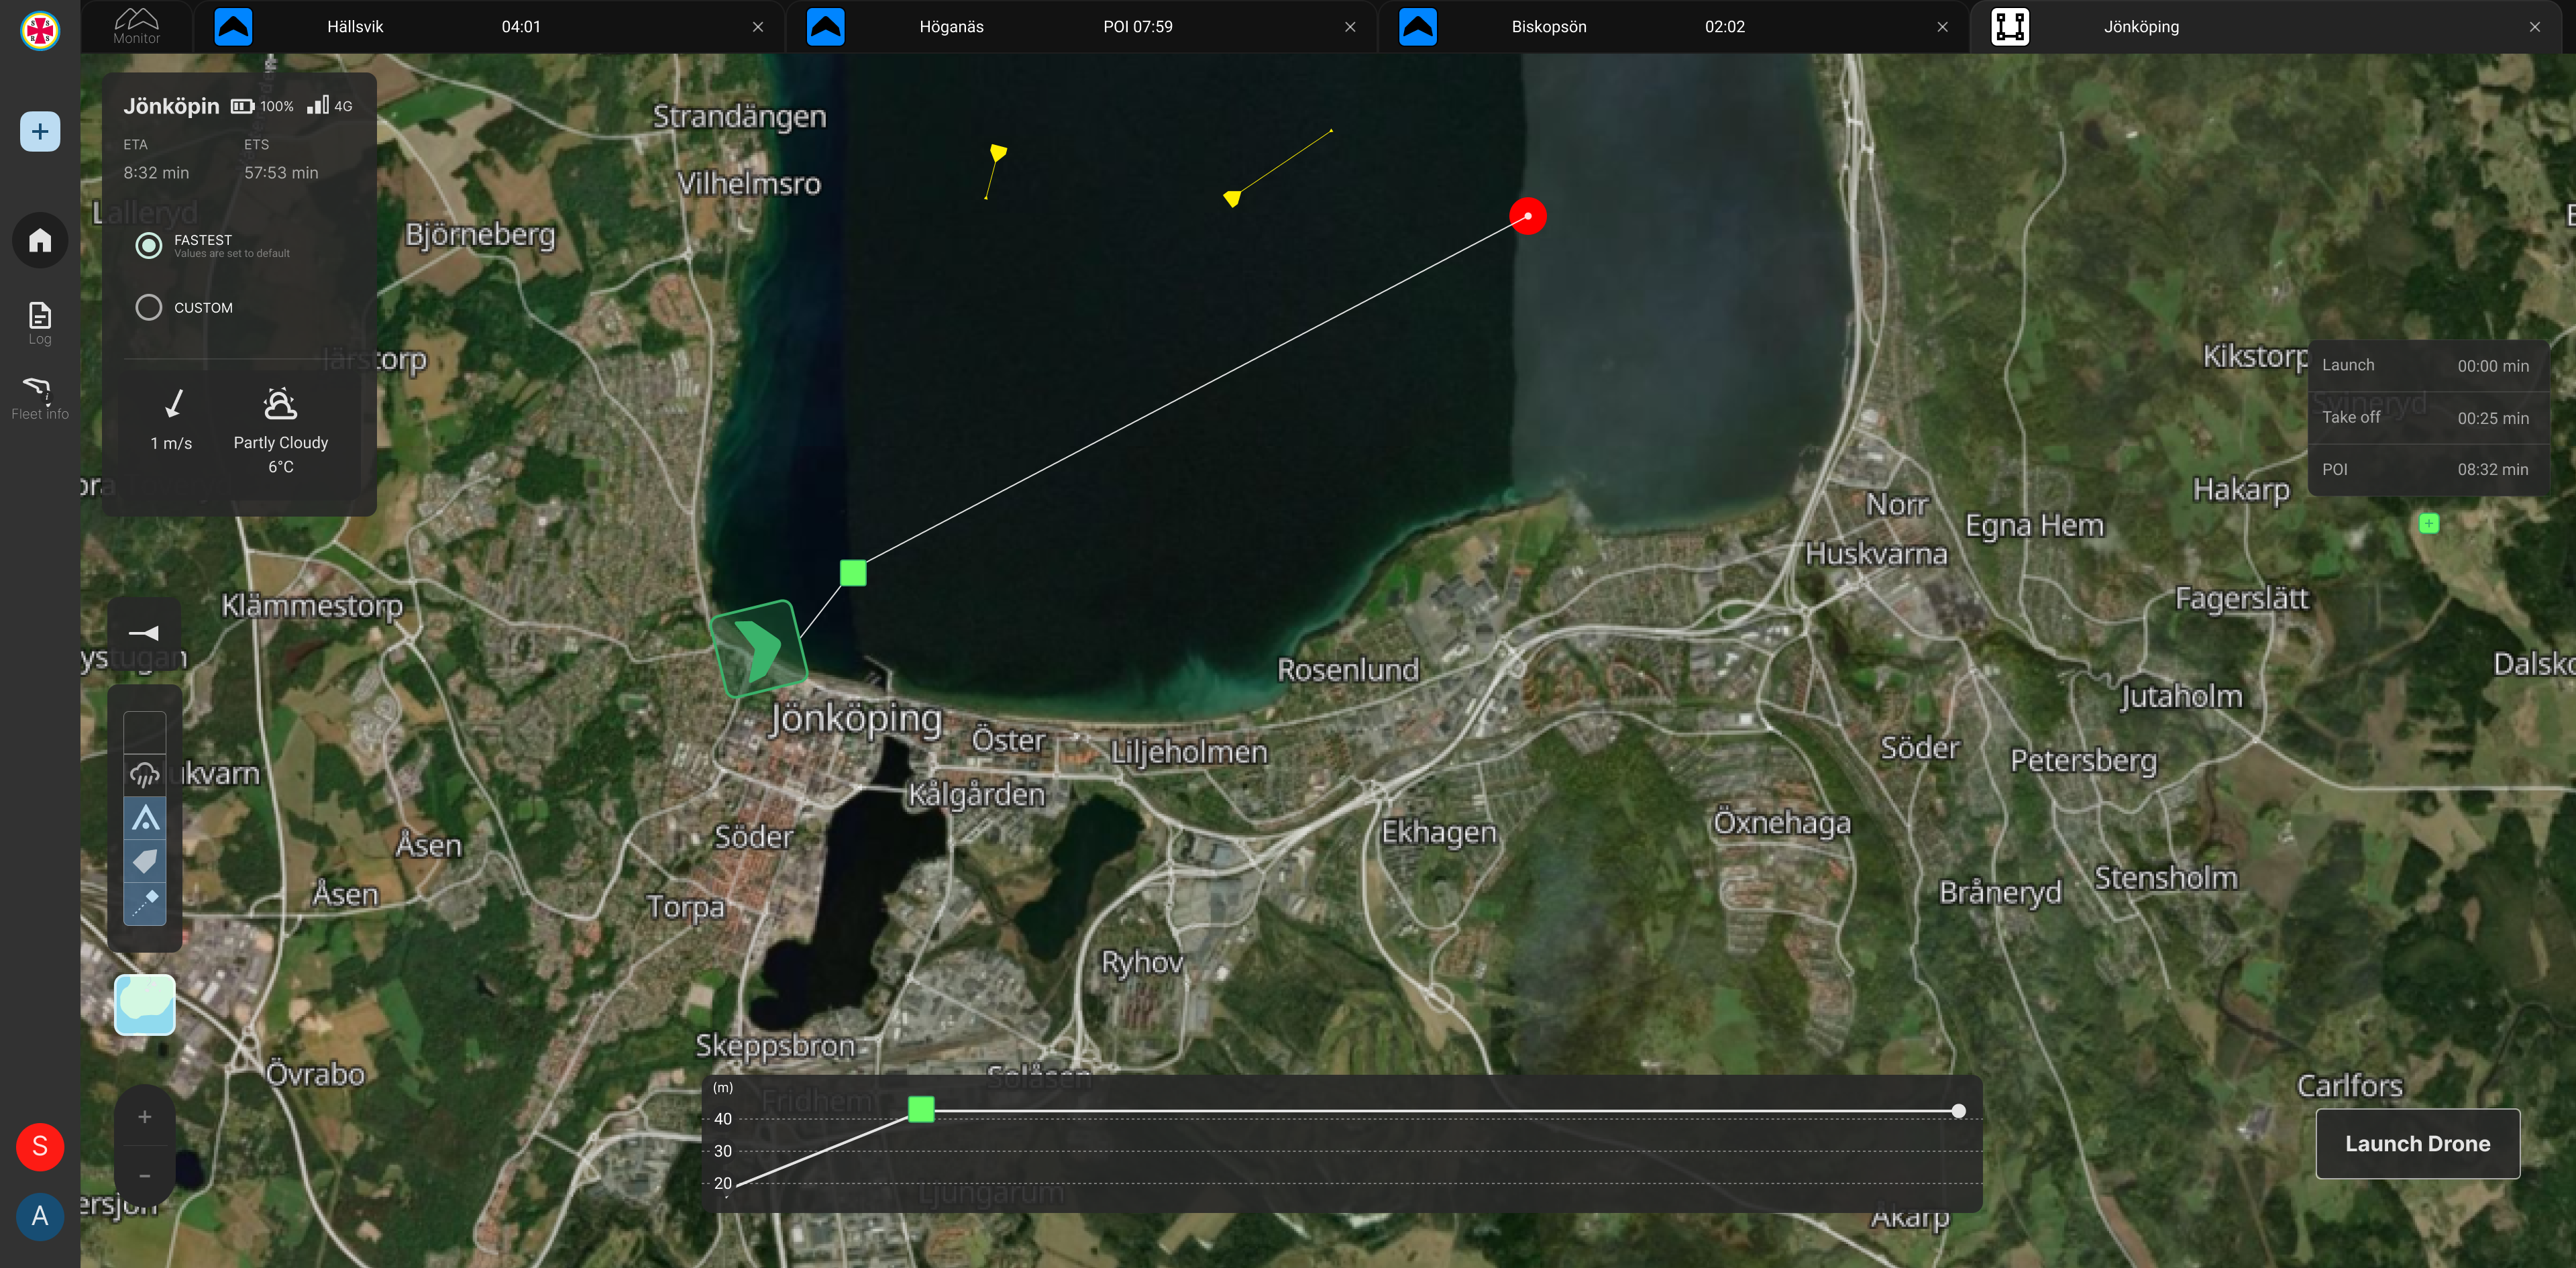Go to the Home view
The height and width of the screenshot is (1268, 2576).
(40, 240)
